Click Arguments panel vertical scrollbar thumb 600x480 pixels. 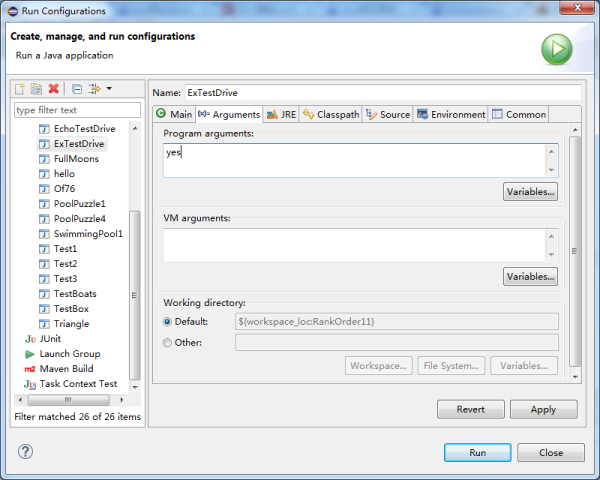tap(575, 251)
